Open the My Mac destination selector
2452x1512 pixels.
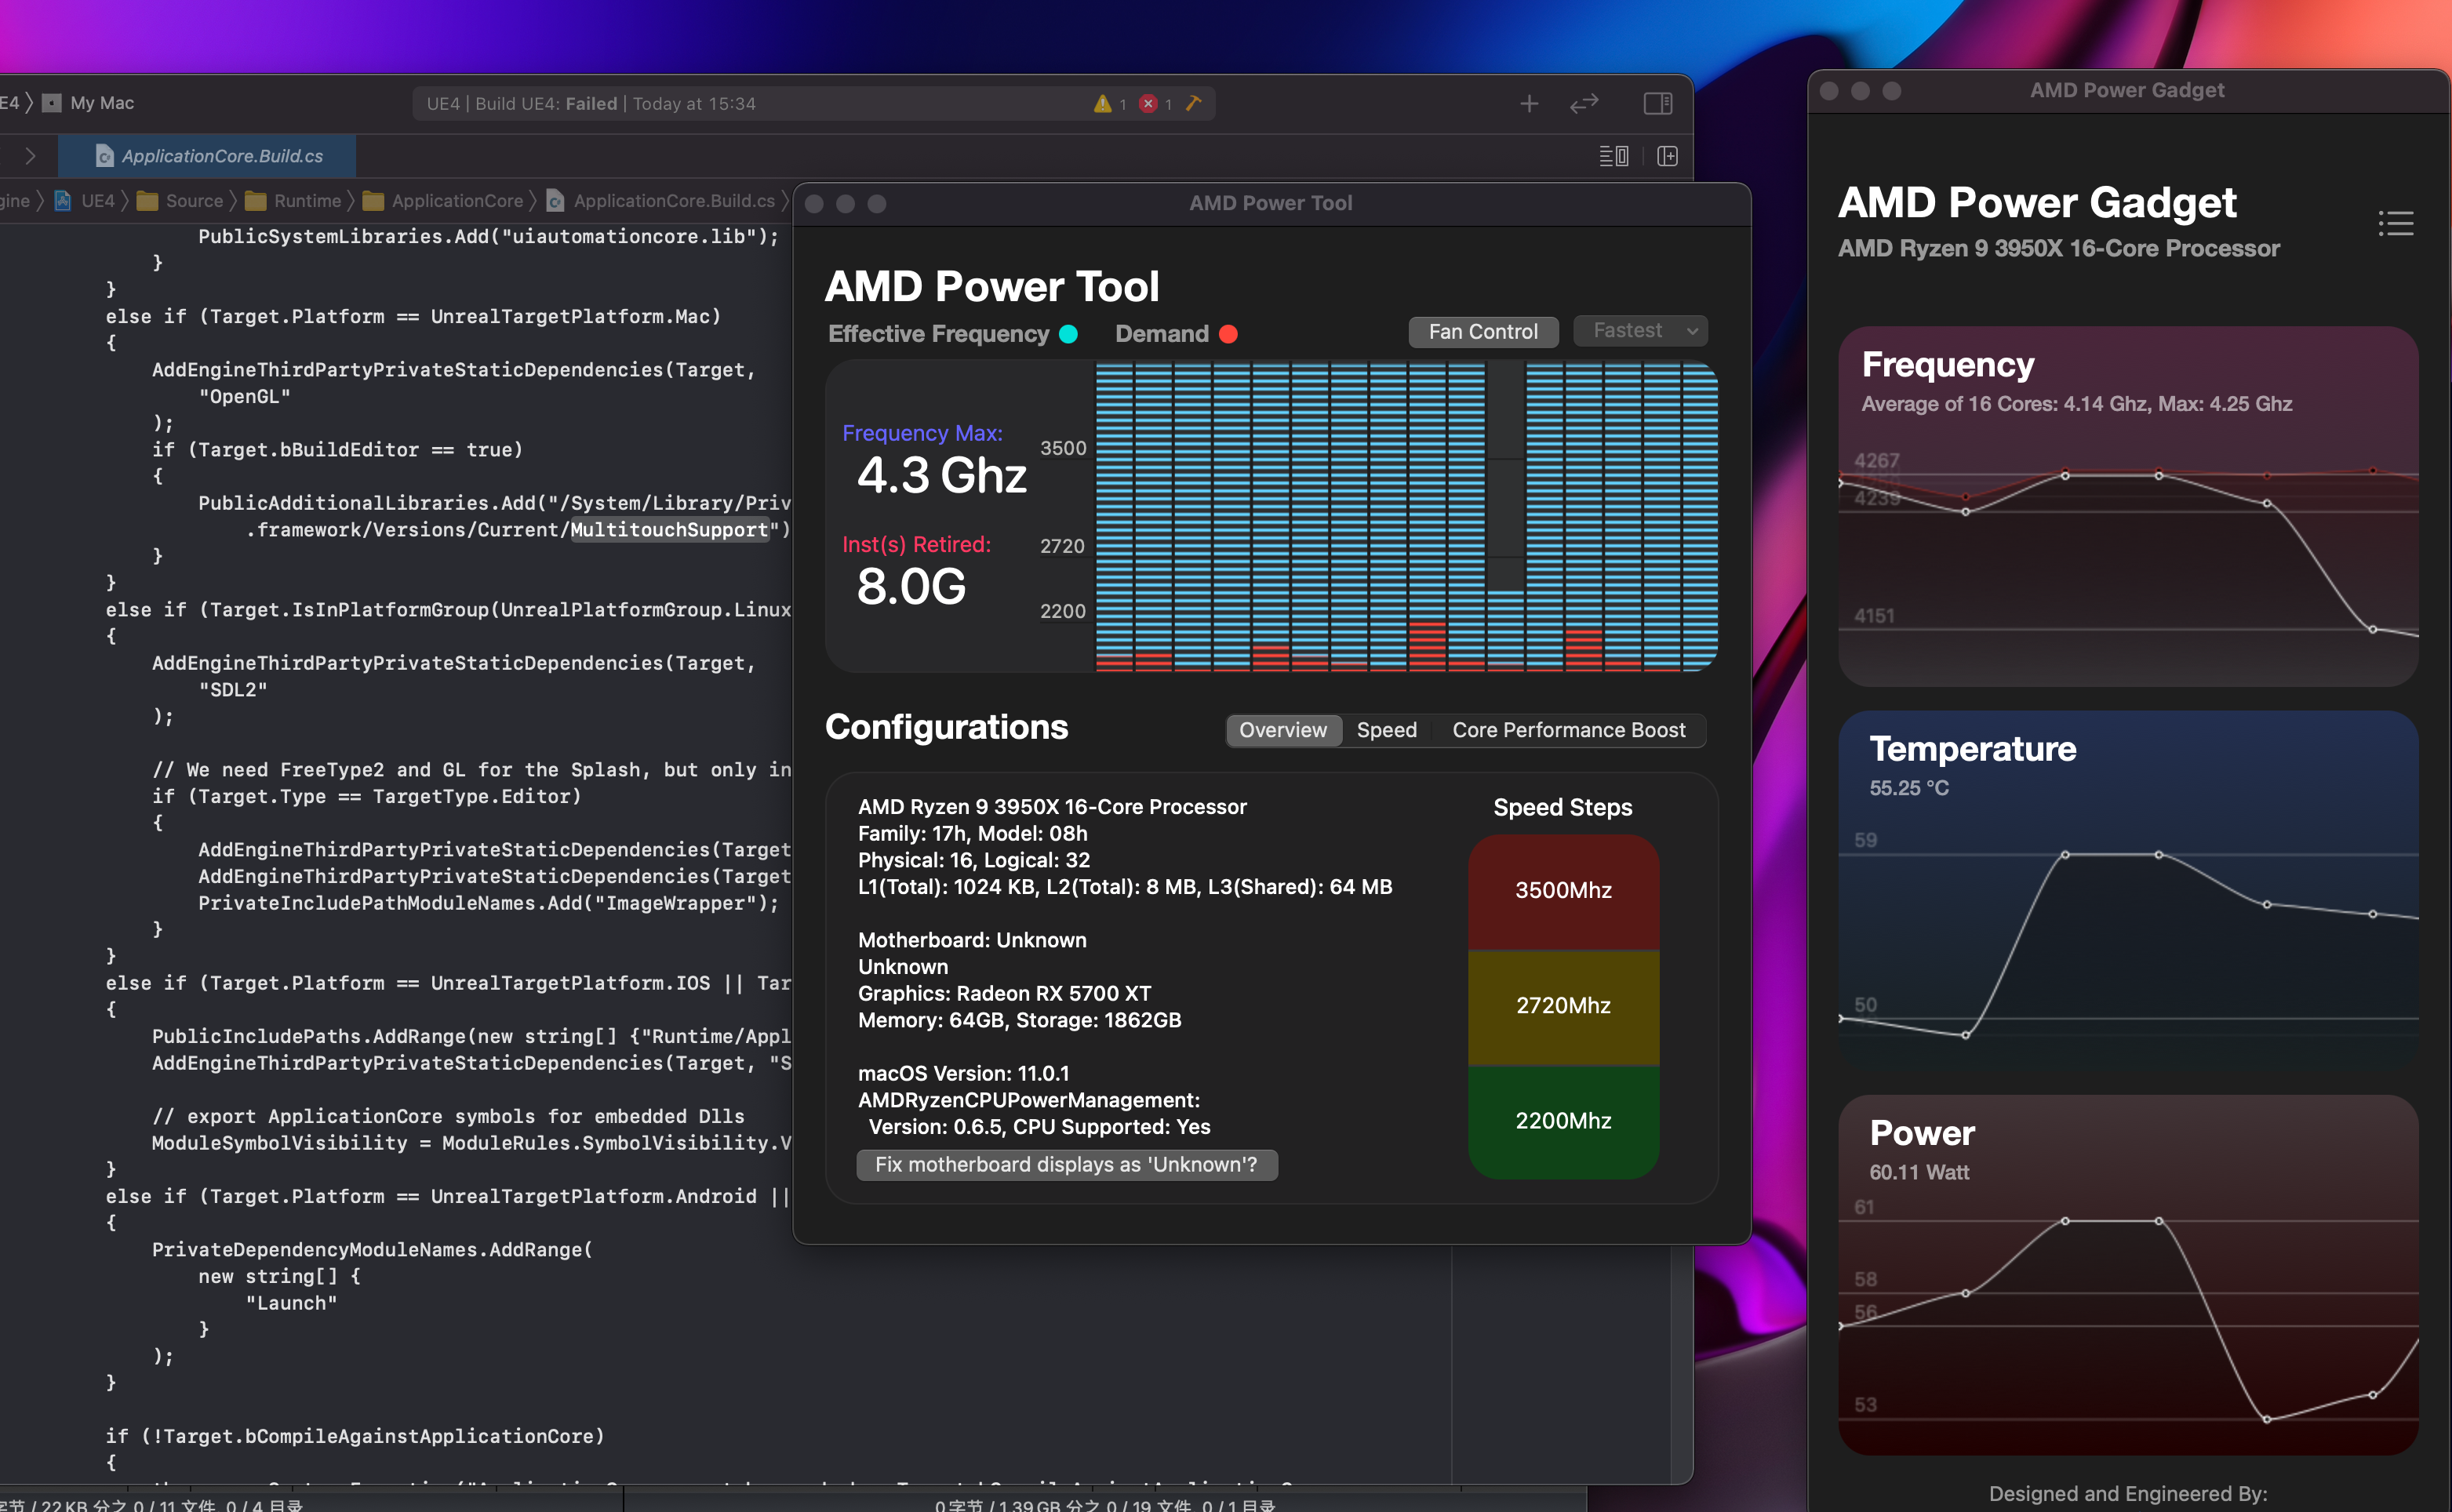(x=88, y=103)
